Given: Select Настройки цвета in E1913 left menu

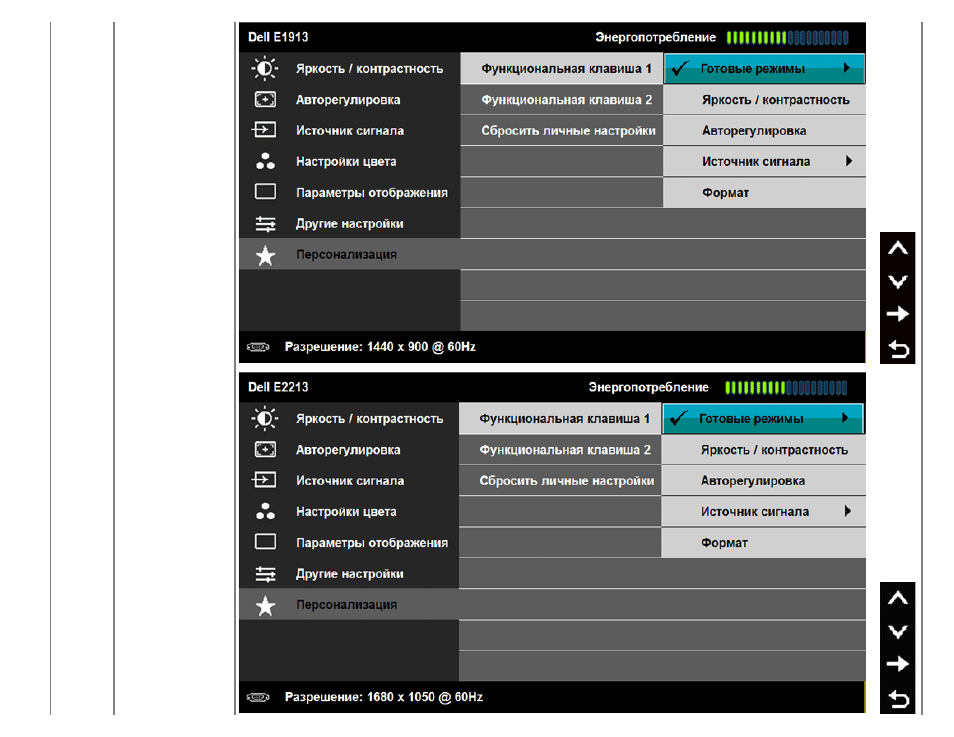Looking at the screenshot, I should pos(350,161).
